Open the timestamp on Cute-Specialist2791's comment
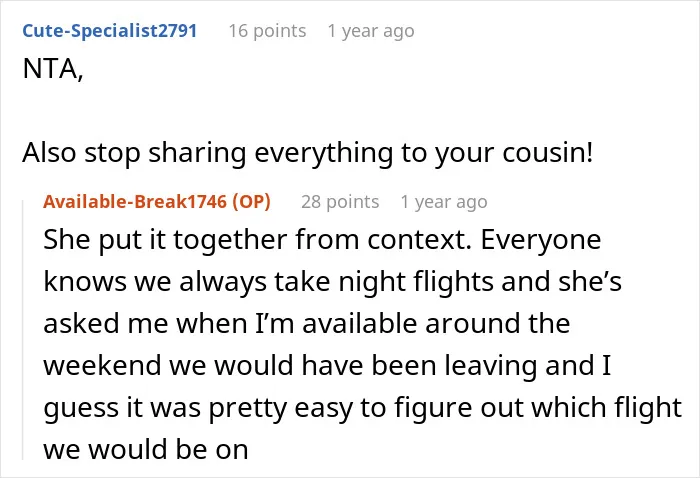Screen dimensions: 700x478 click(371, 31)
